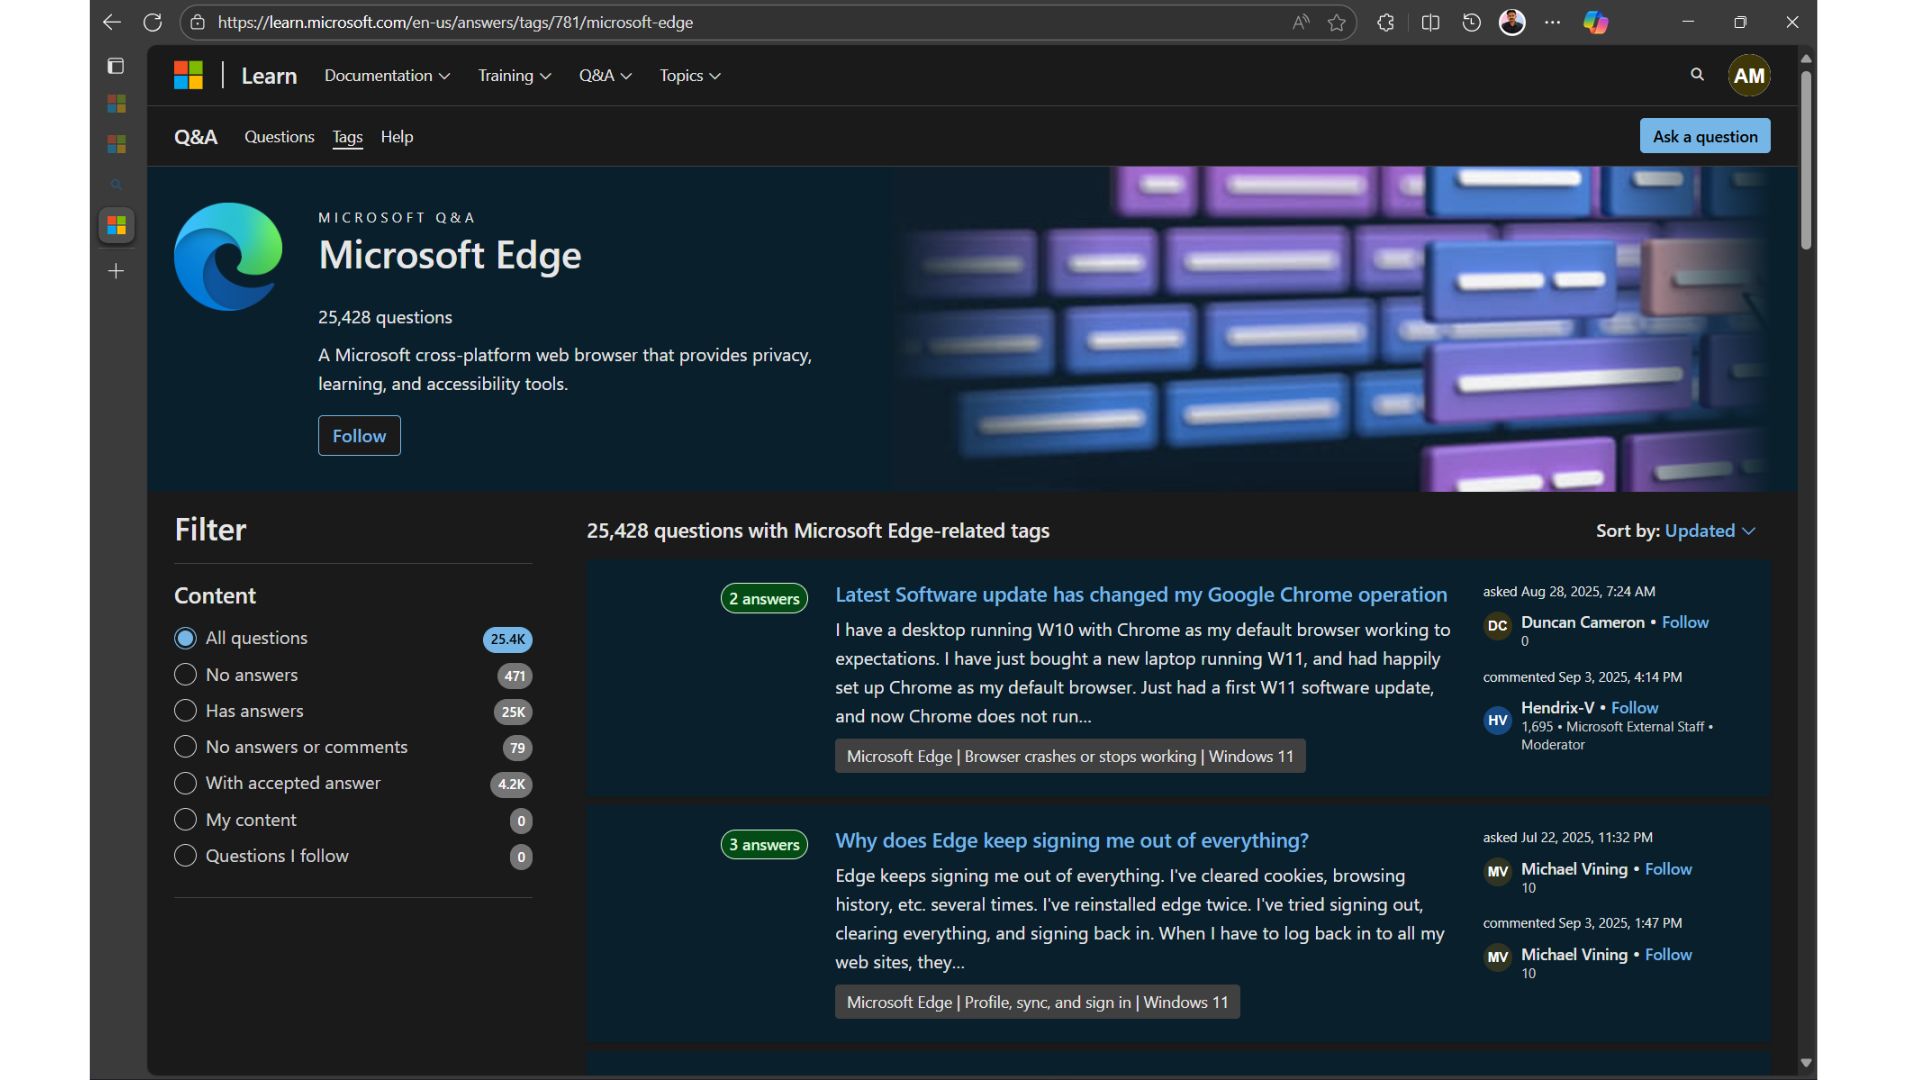Click the Read aloud icon in address bar
Image resolution: width=1920 pixels, height=1080 pixels.
pyautogui.click(x=1300, y=22)
